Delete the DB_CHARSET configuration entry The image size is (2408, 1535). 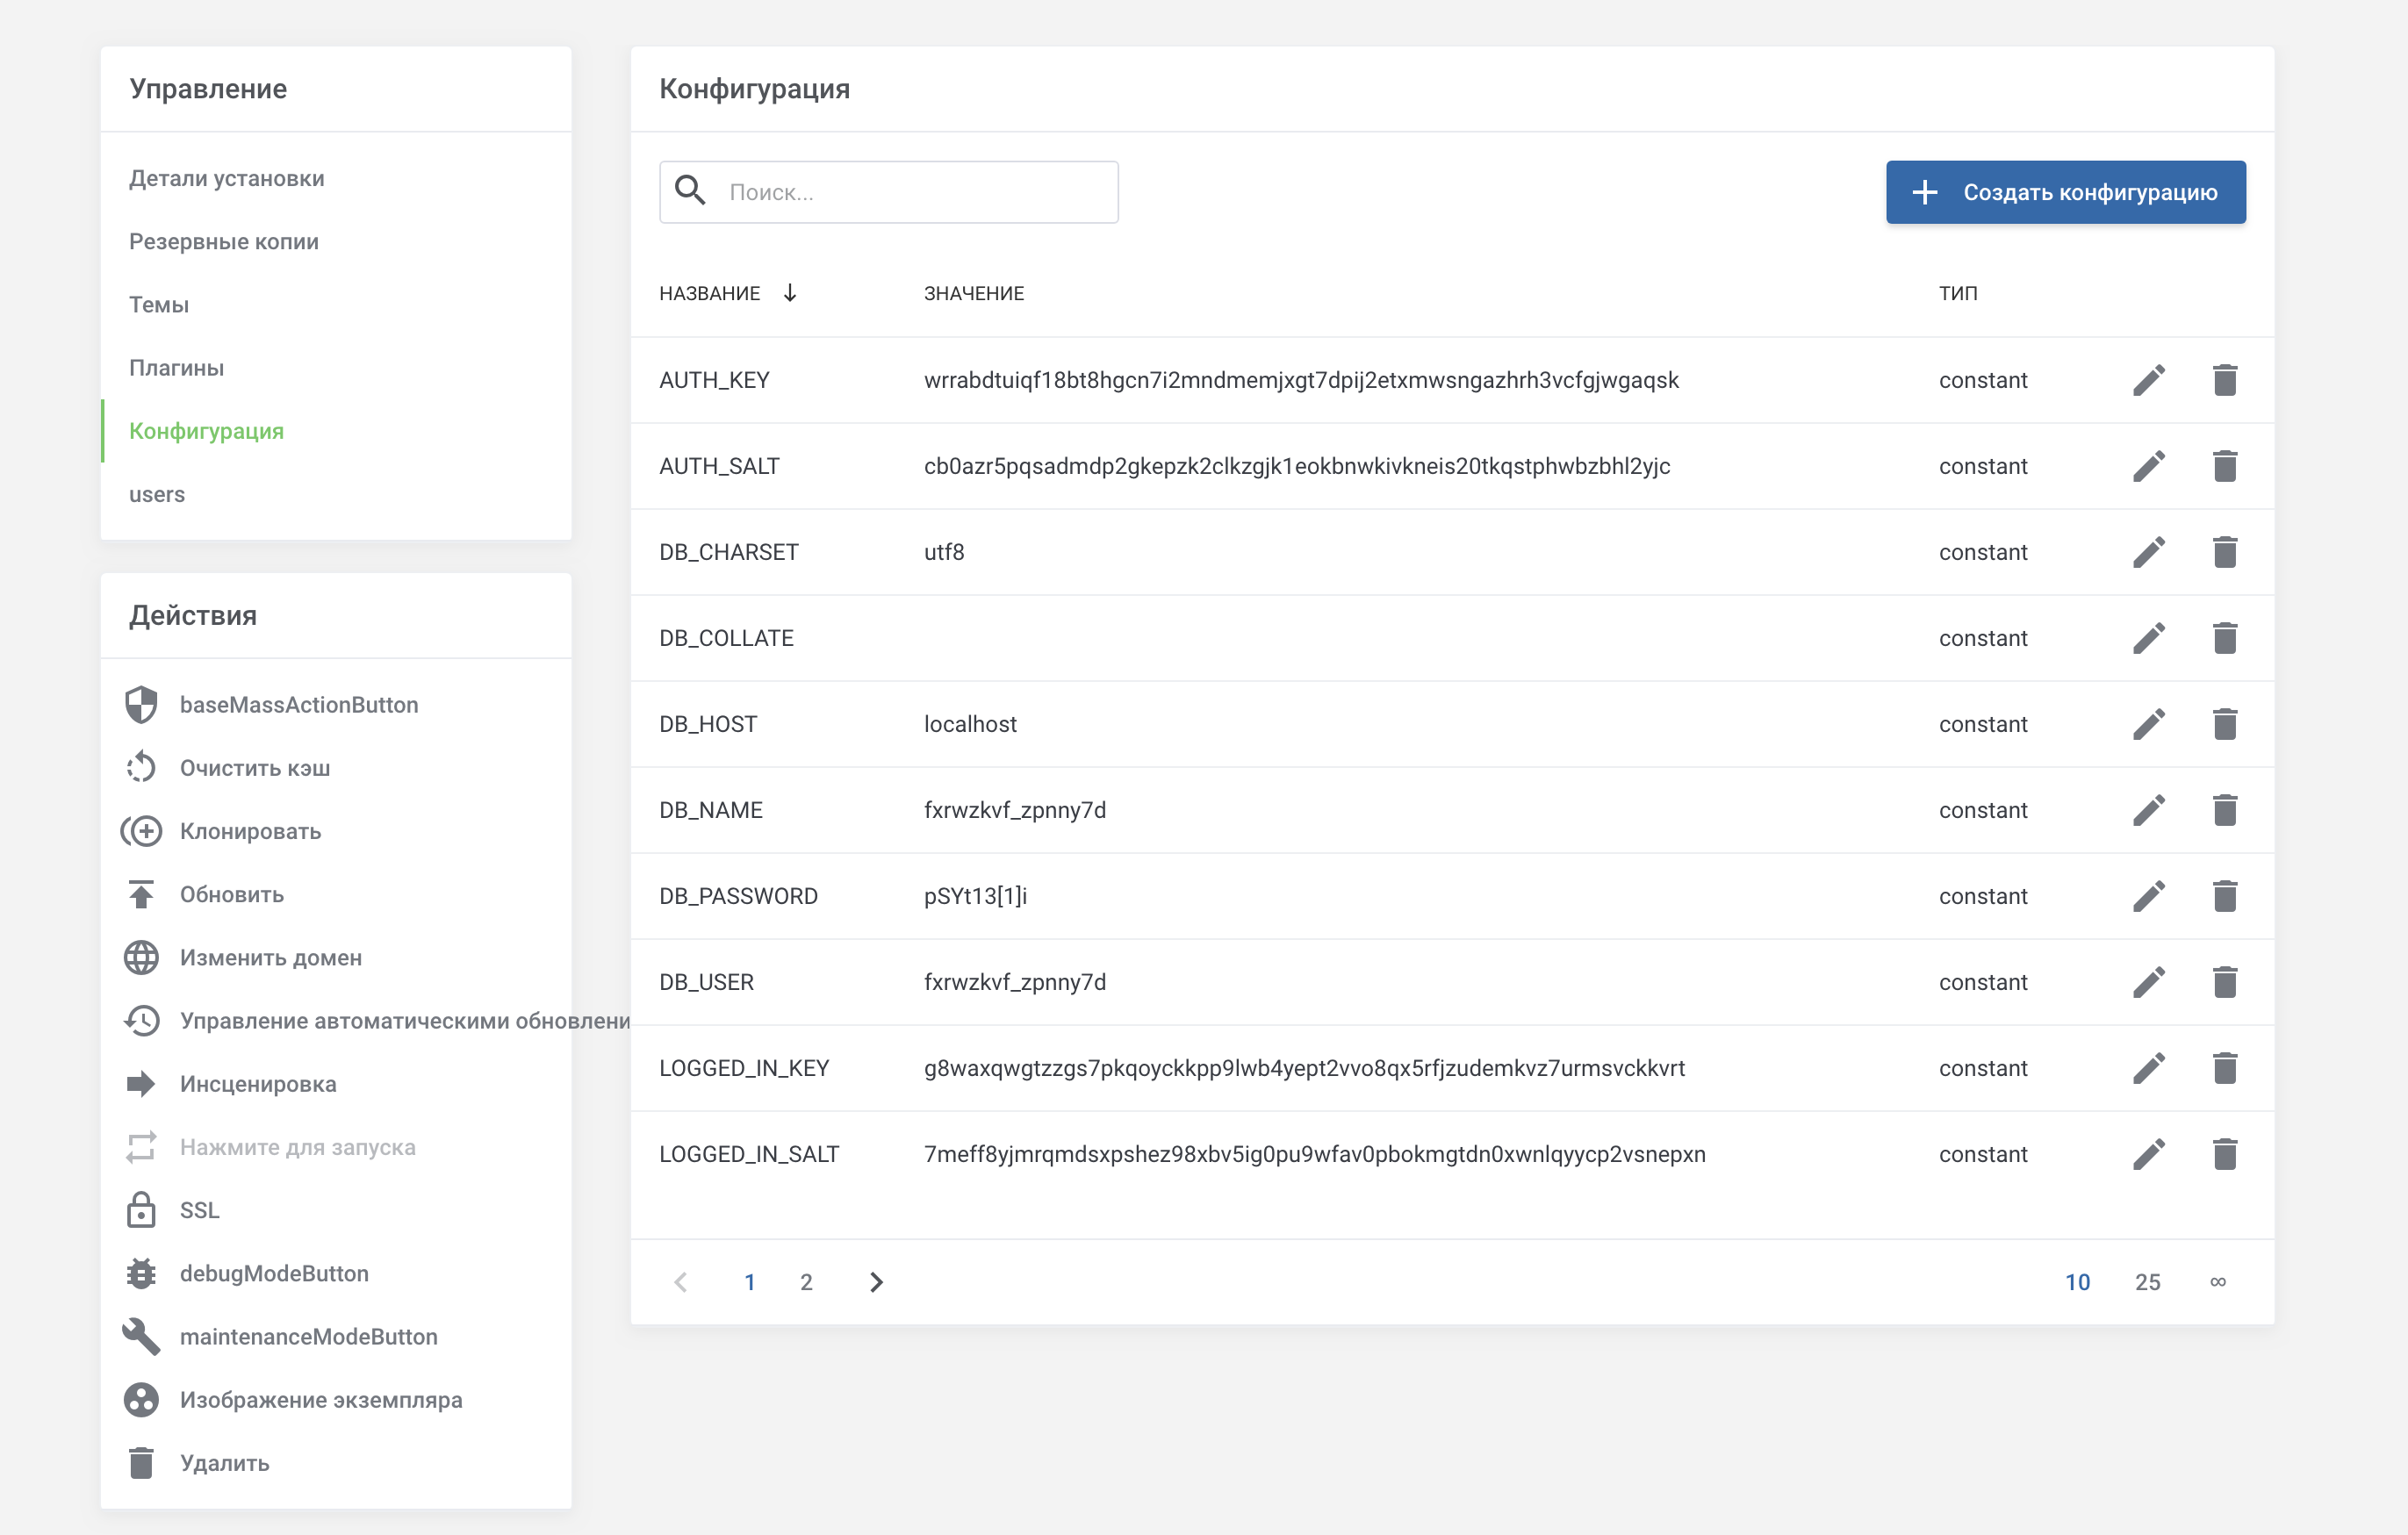point(2224,552)
